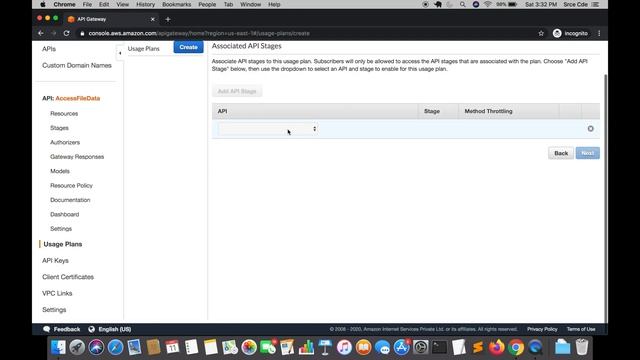640x360 pixels.
Task: Open a new tab with plus button
Action: tap(168, 19)
